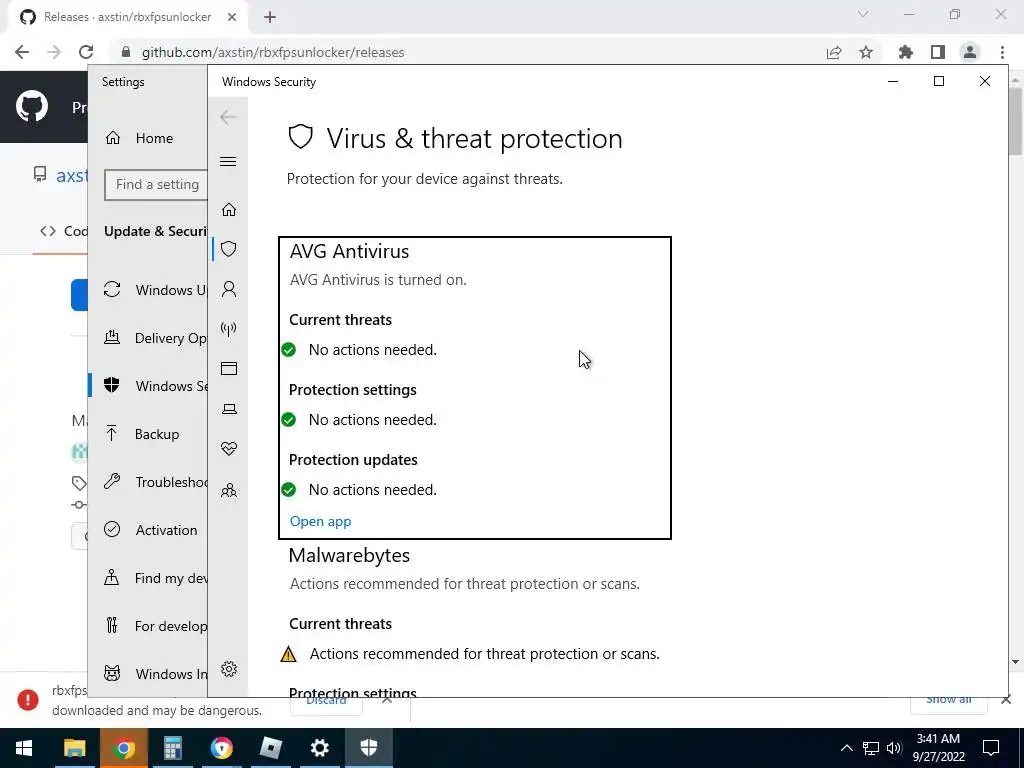Click the AVG Antivirus heading
This screenshot has height=768, width=1024.
(349, 251)
